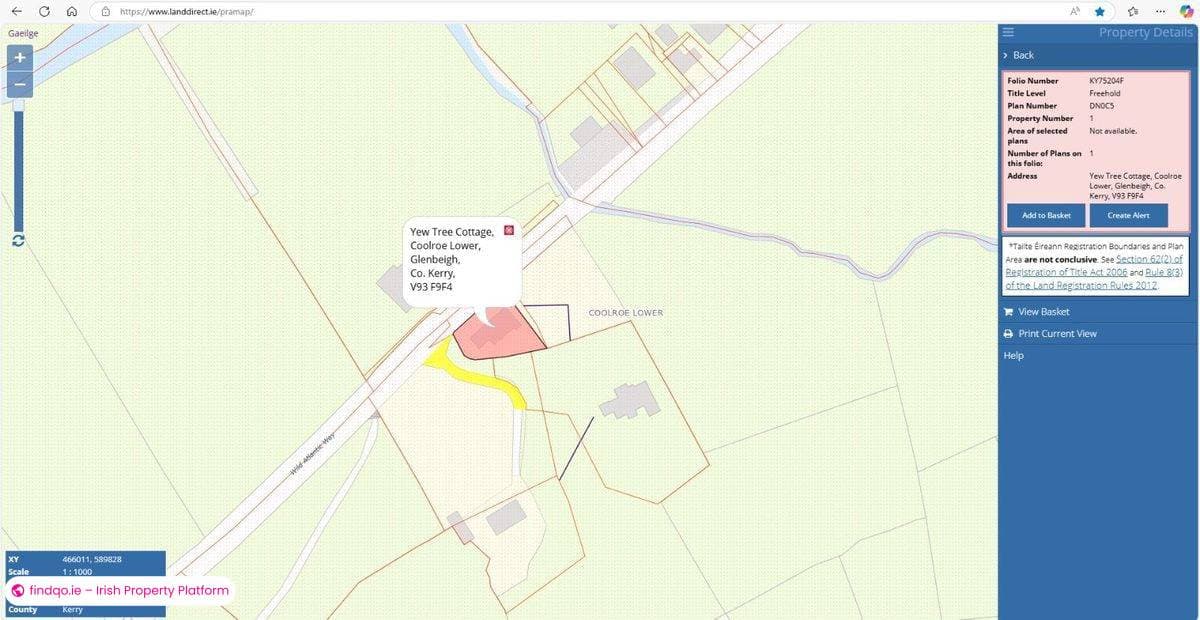The width and height of the screenshot is (1200, 620).
Task: Zoom out with the minus button
Action: tap(20, 84)
